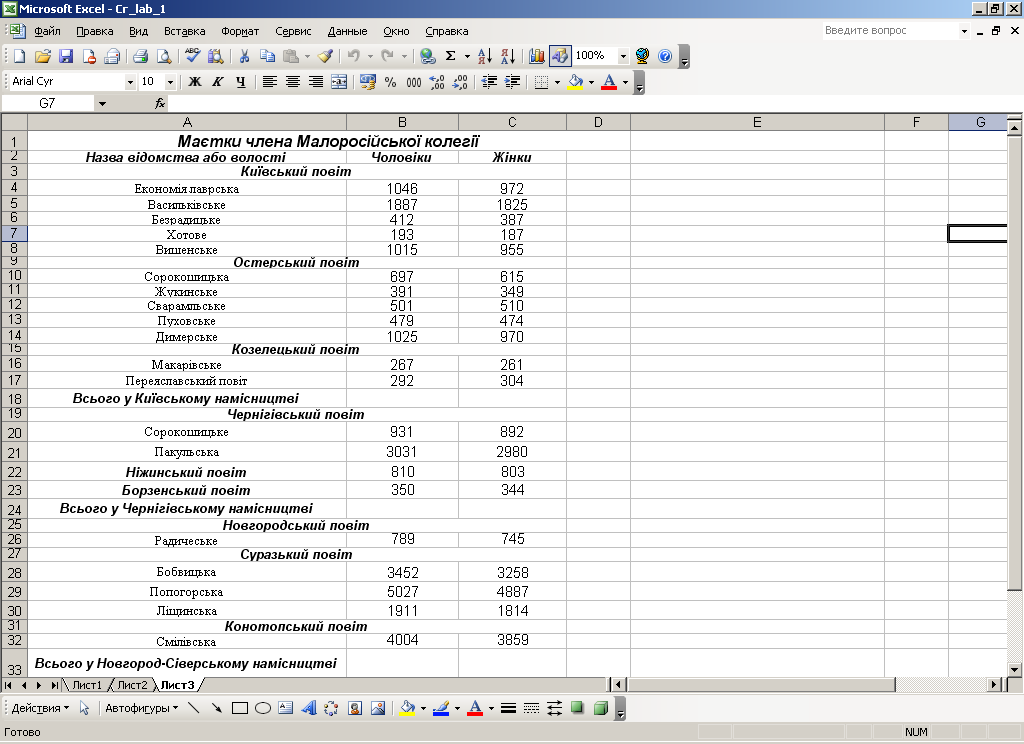
Task: Apply AutoSum with the sigma icon
Action: (451, 56)
